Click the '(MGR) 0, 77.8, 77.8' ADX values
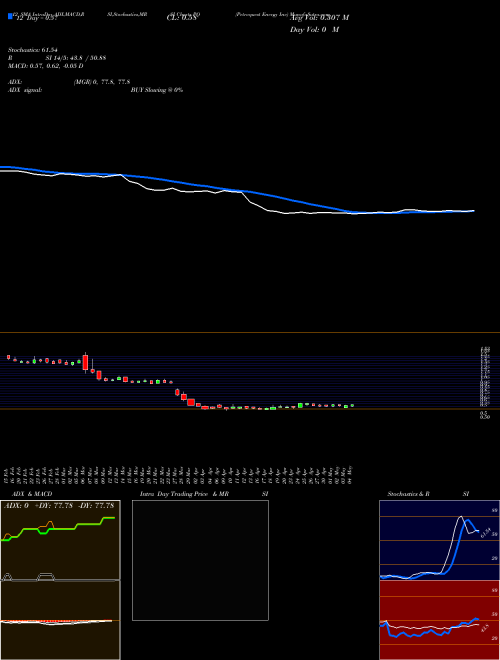This screenshot has width=500, height=660. point(101,82)
